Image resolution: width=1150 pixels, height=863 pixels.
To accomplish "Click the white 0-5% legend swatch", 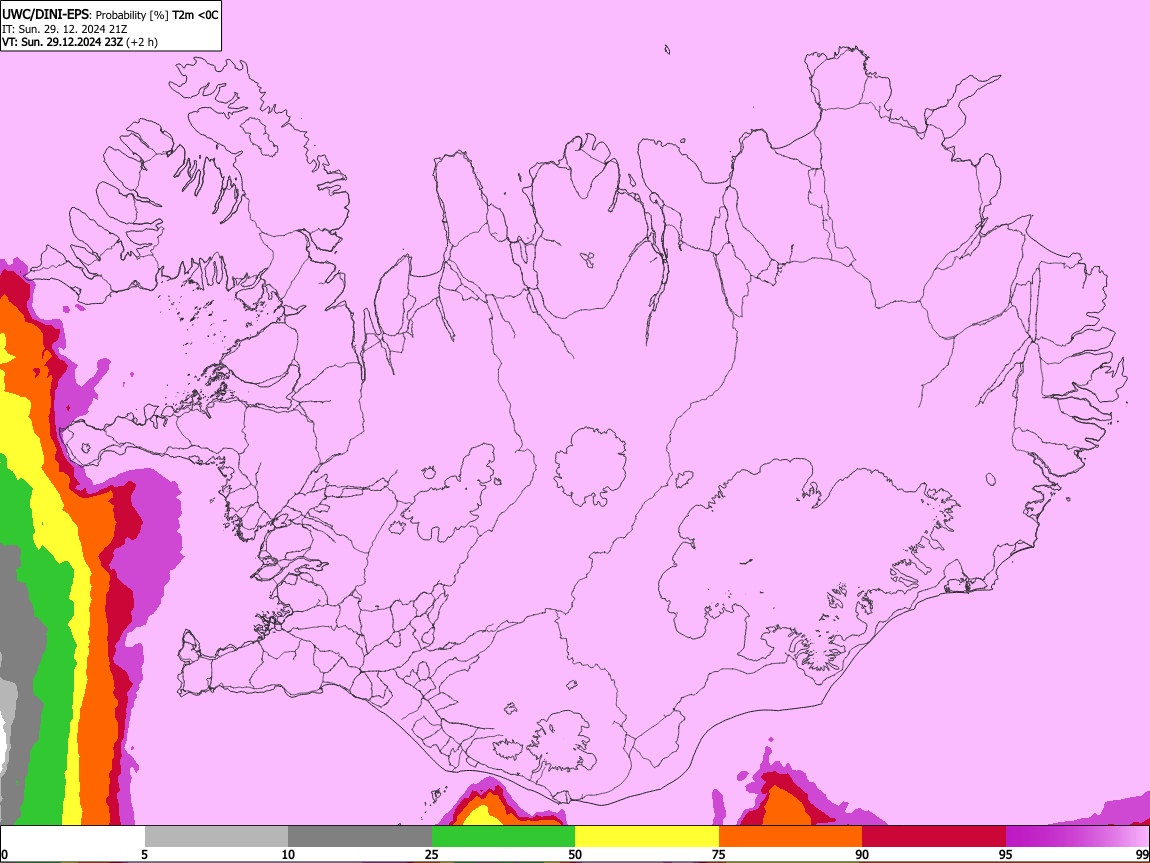I will point(73,837).
